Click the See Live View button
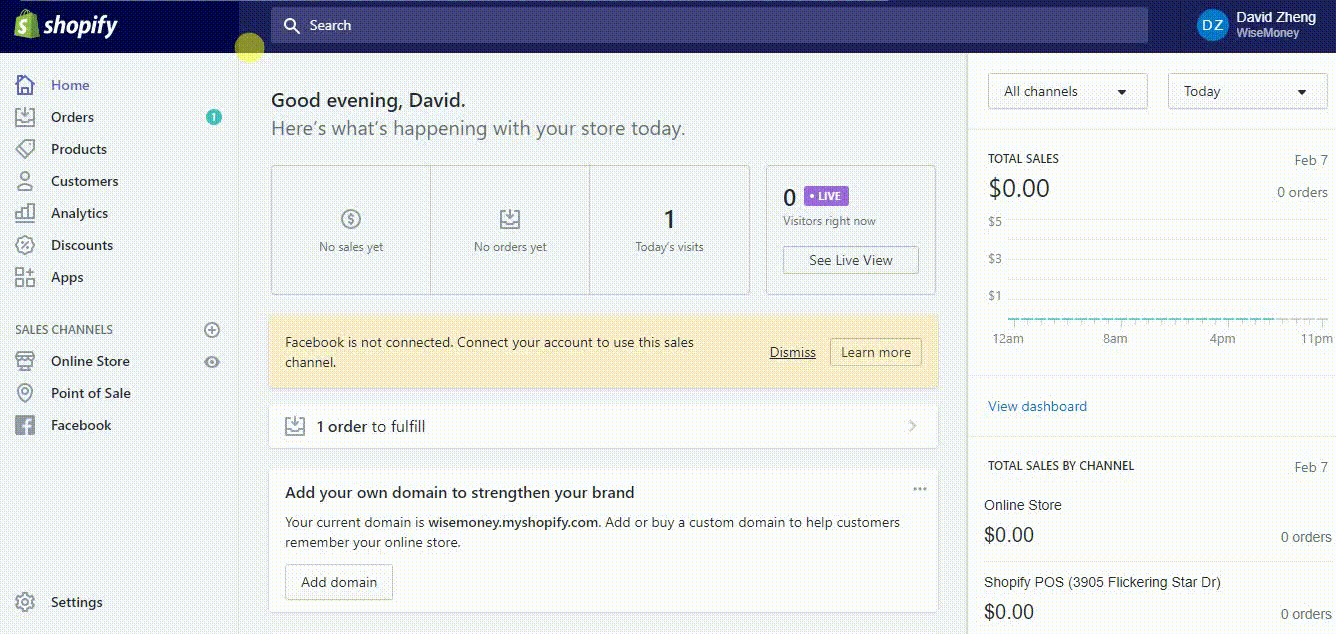 point(851,260)
